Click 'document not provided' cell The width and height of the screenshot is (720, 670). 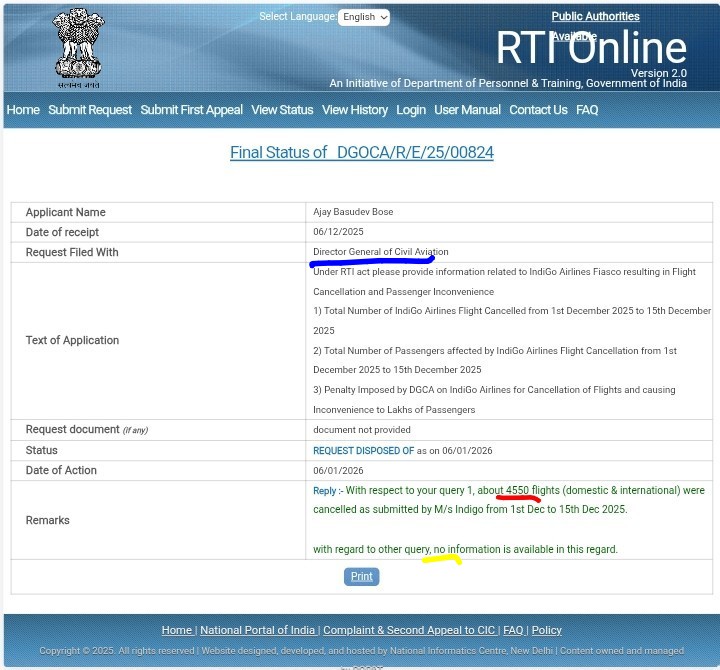[x=362, y=430]
